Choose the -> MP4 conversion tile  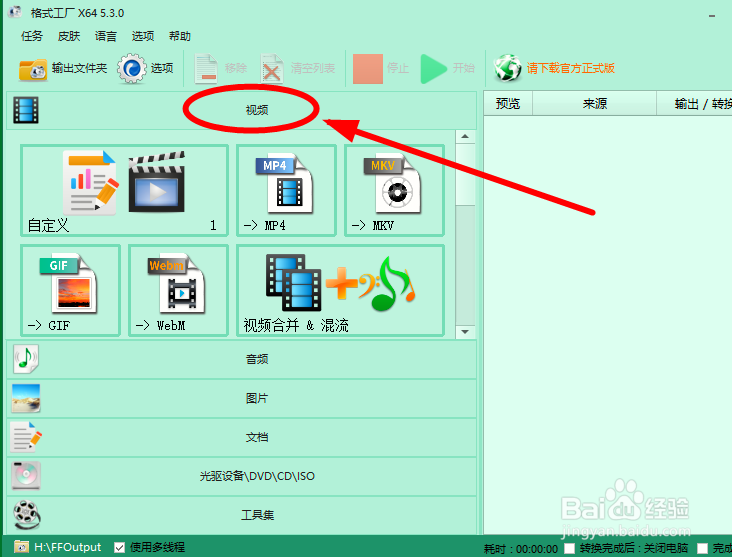point(286,190)
